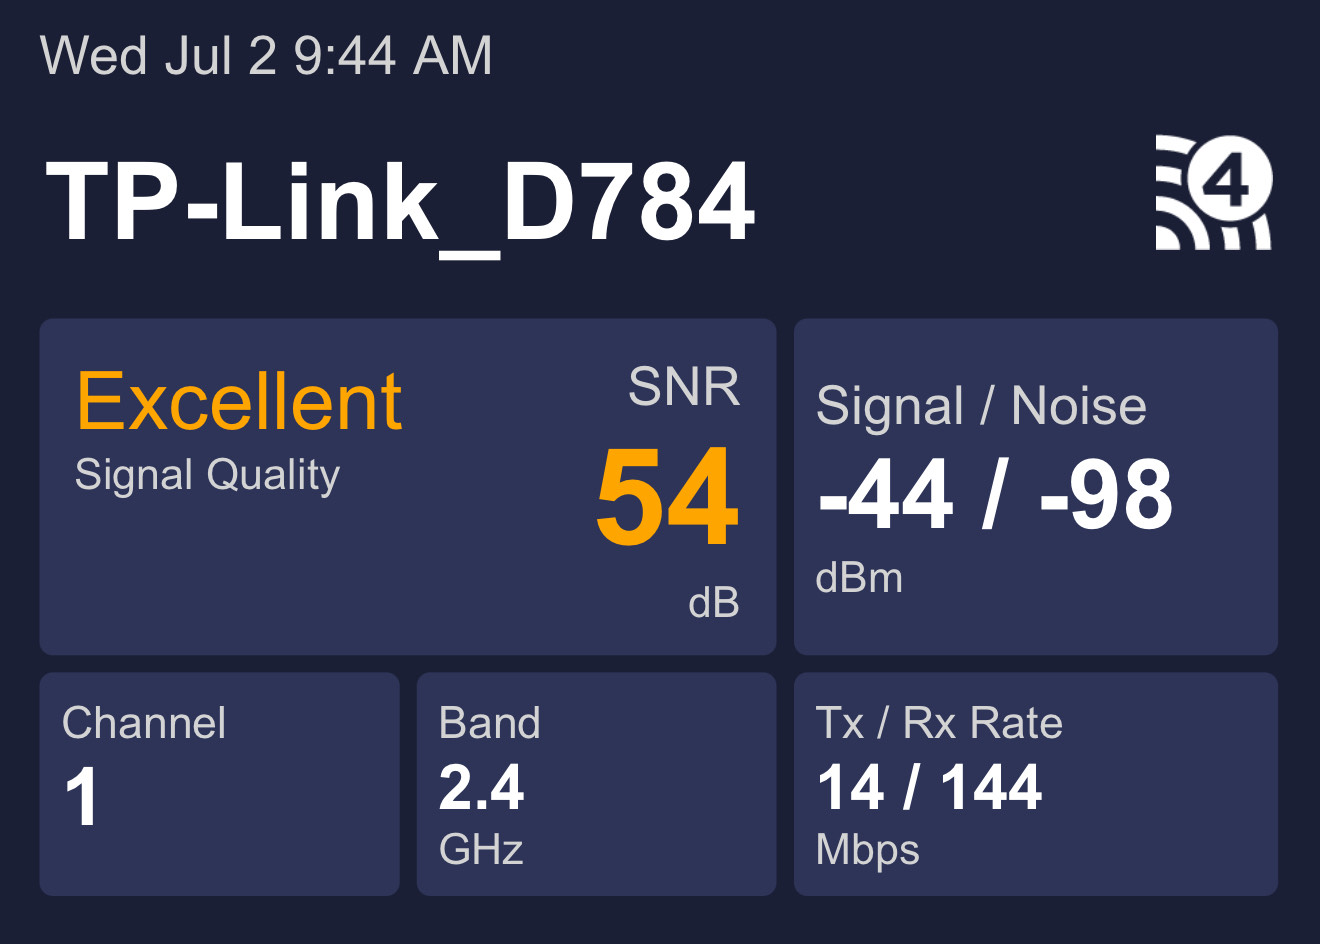
Task: Click the dBm unit label
Action: (x=859, y=578)
